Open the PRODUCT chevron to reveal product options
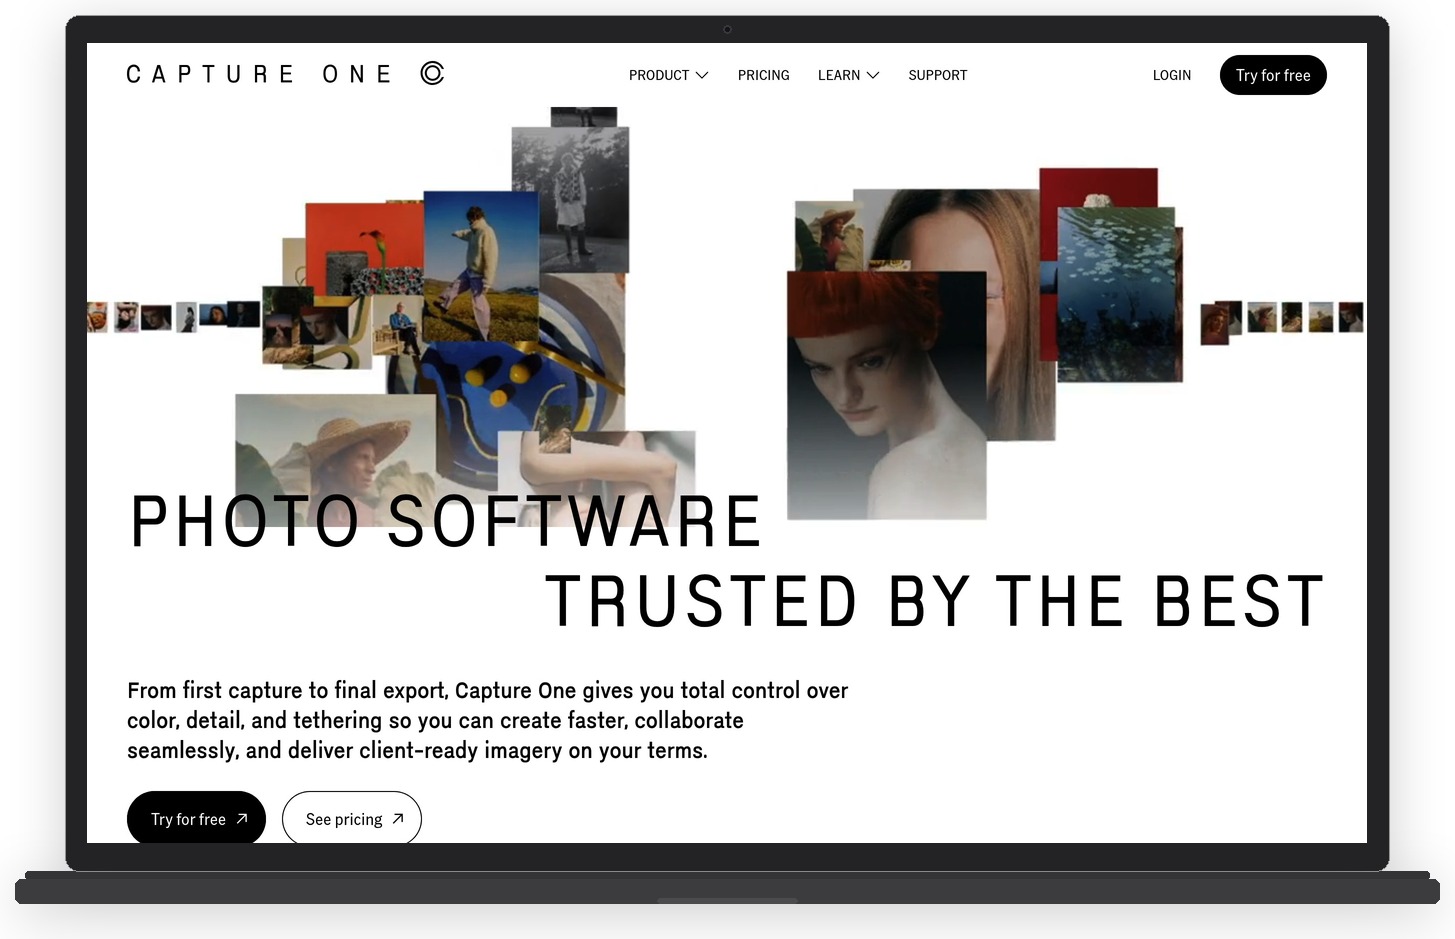Screen dimensions: 1455x939 (702, 75)
